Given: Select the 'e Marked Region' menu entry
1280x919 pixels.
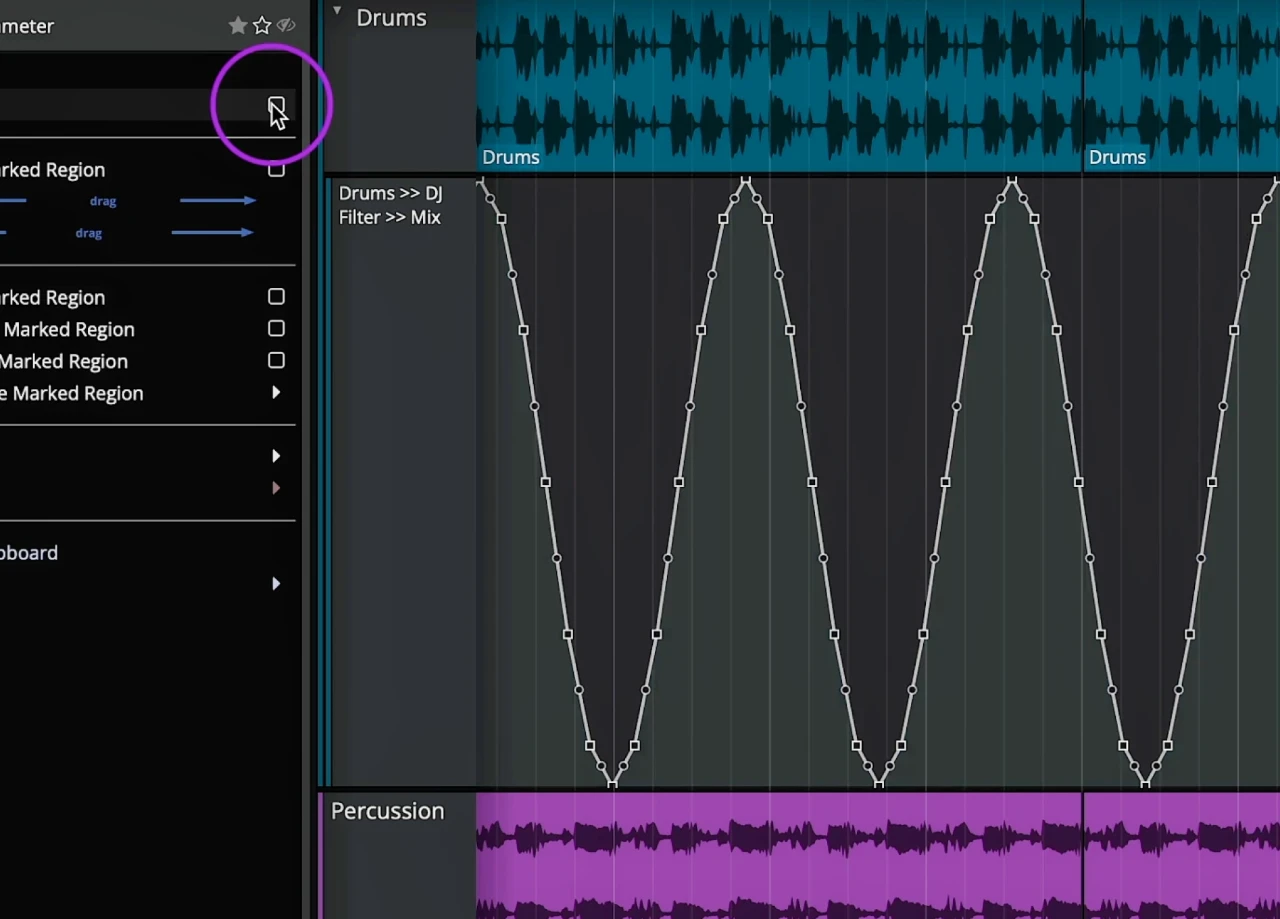Looking at the screenshot, I should click(x=72, y=393).
